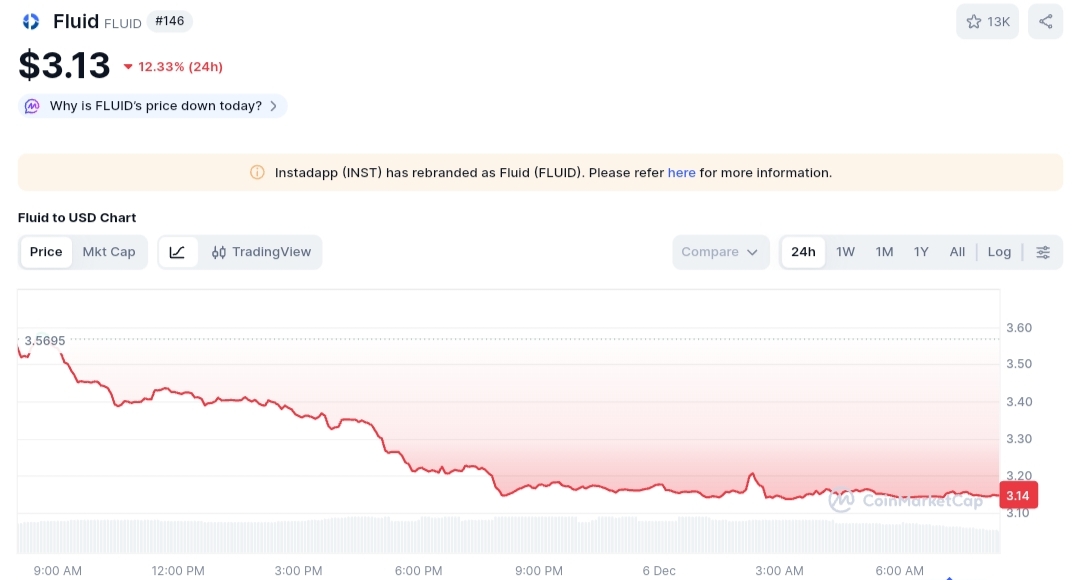Click the #146 rank badge

tap(169, 21)
